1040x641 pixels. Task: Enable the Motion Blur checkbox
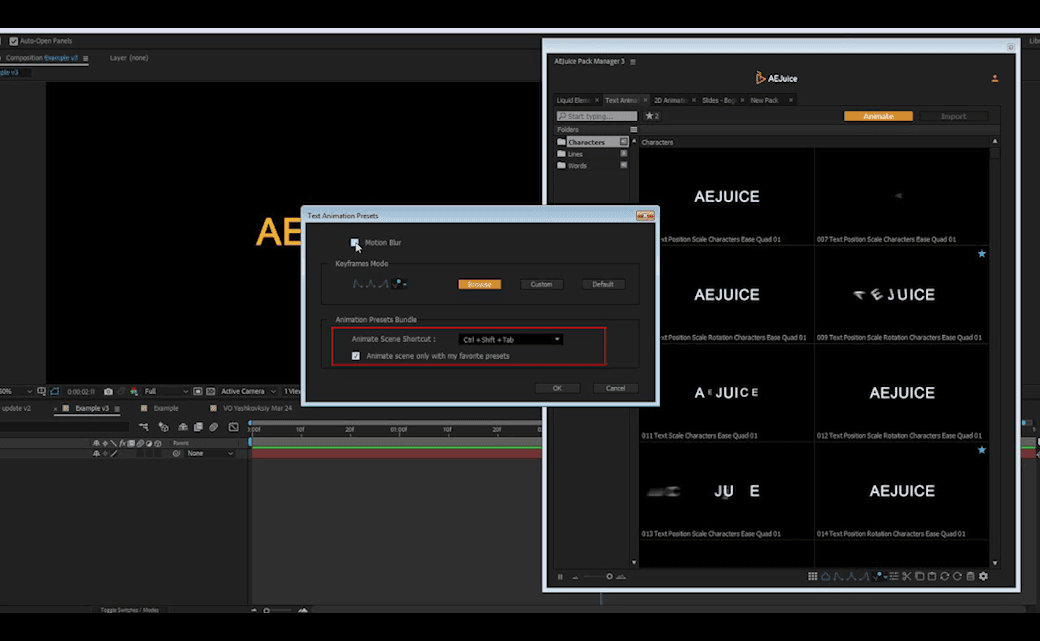pos(355,243)
